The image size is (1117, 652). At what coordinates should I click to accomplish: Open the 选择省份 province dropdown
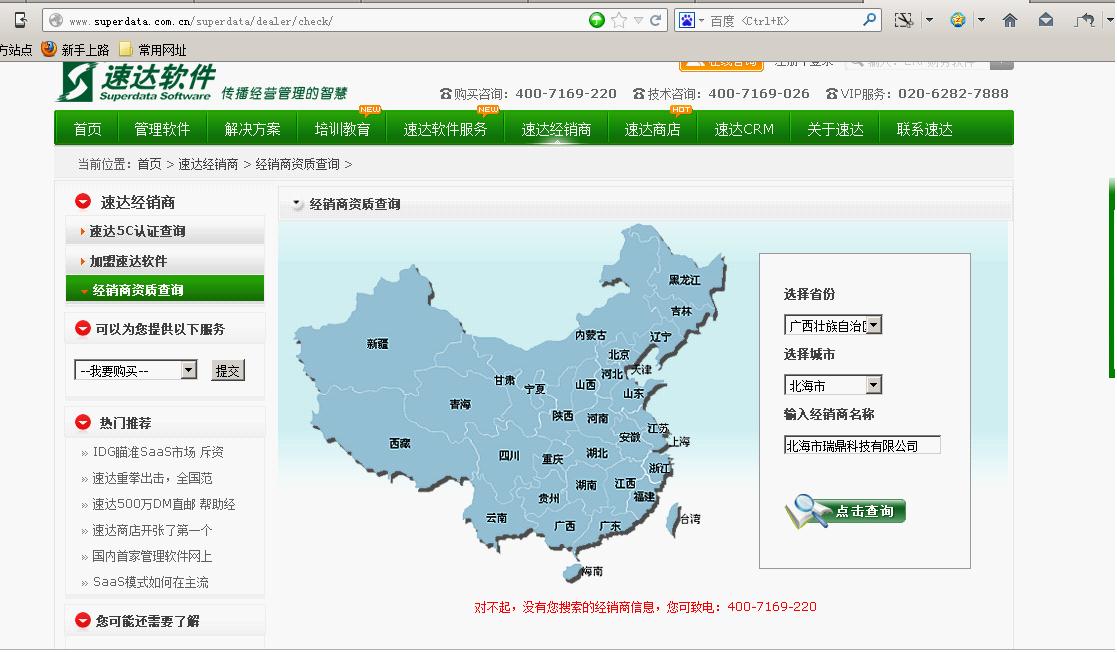[833, 325]
